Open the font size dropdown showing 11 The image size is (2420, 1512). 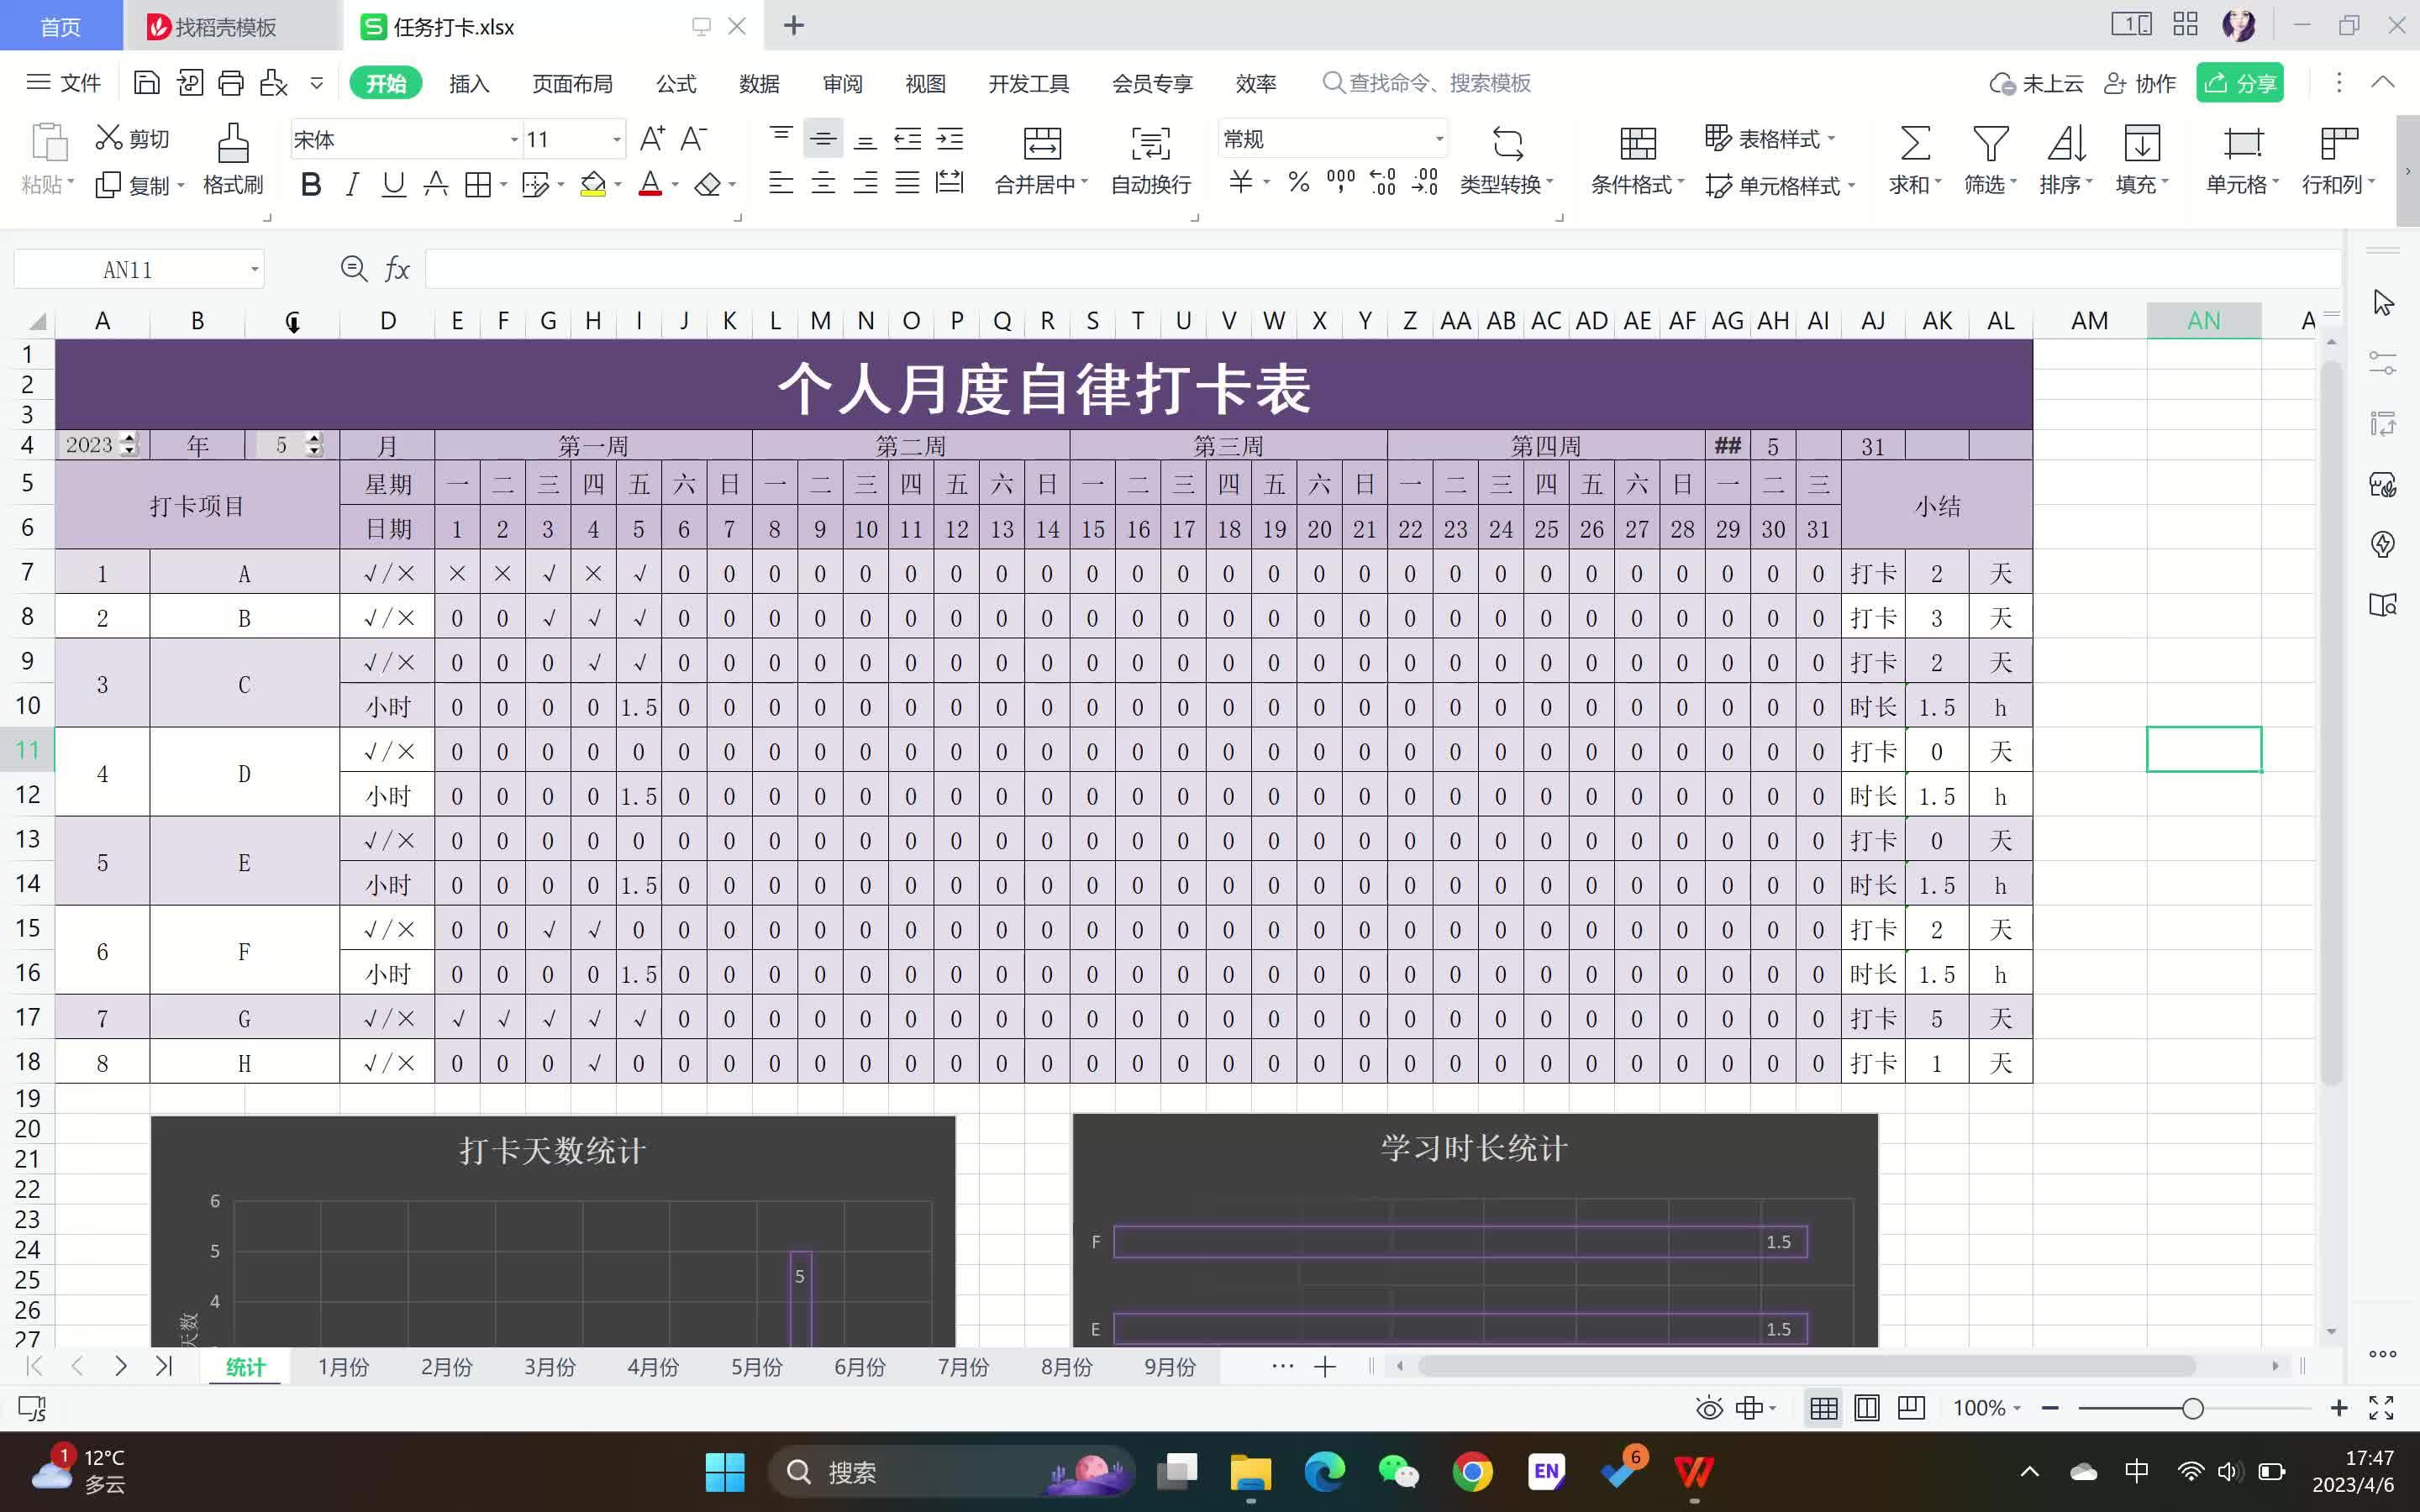[616, 139]
